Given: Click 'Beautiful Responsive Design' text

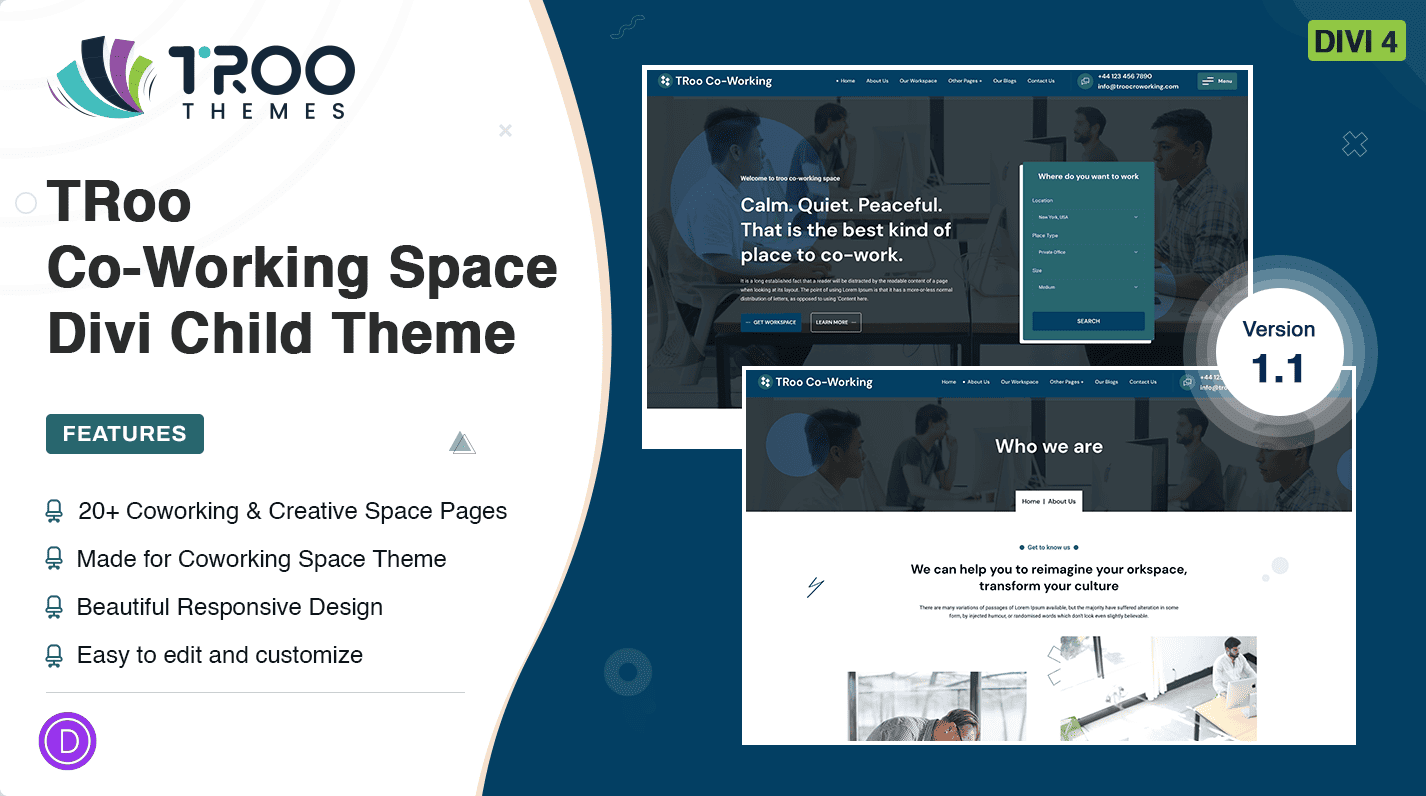Looking at the screenshot, I should 230,607.
